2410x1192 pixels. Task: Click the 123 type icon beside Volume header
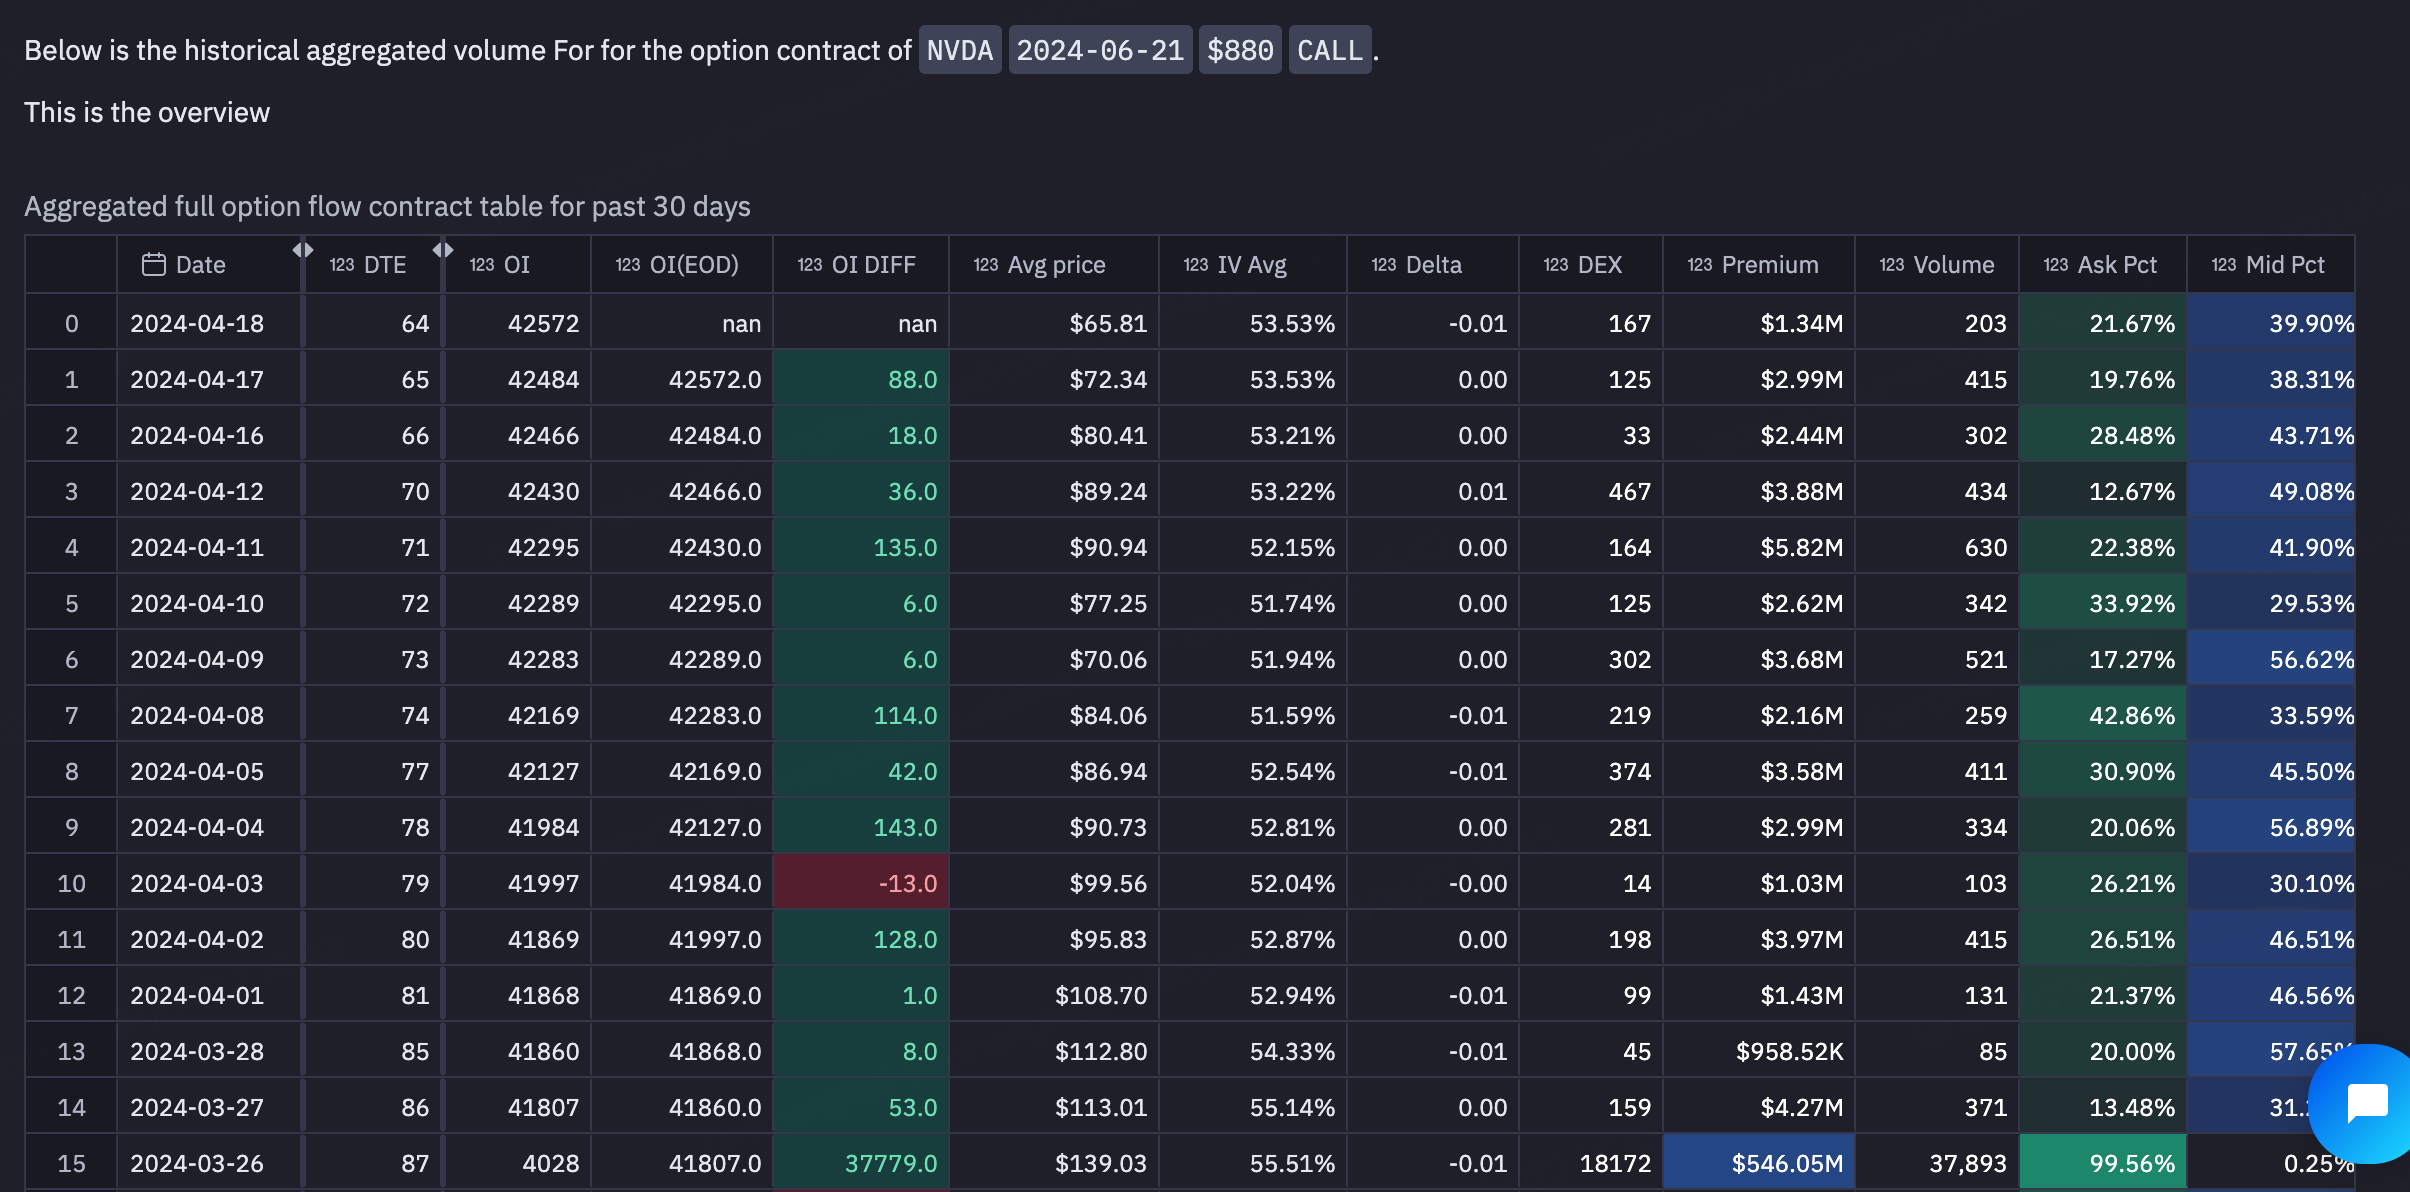[x=1892, y=265]
